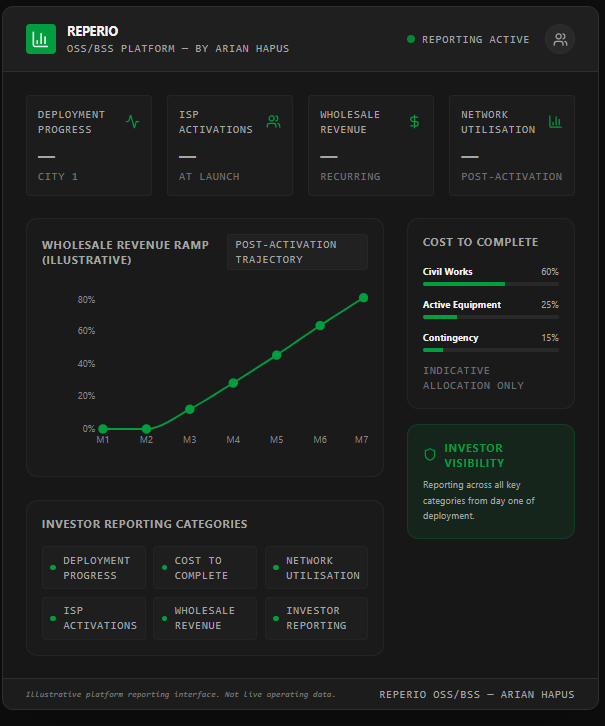This screenshot has width=605, height=726.
Task: Select the Deployment Progress reporting category
Action: [94, 568]
